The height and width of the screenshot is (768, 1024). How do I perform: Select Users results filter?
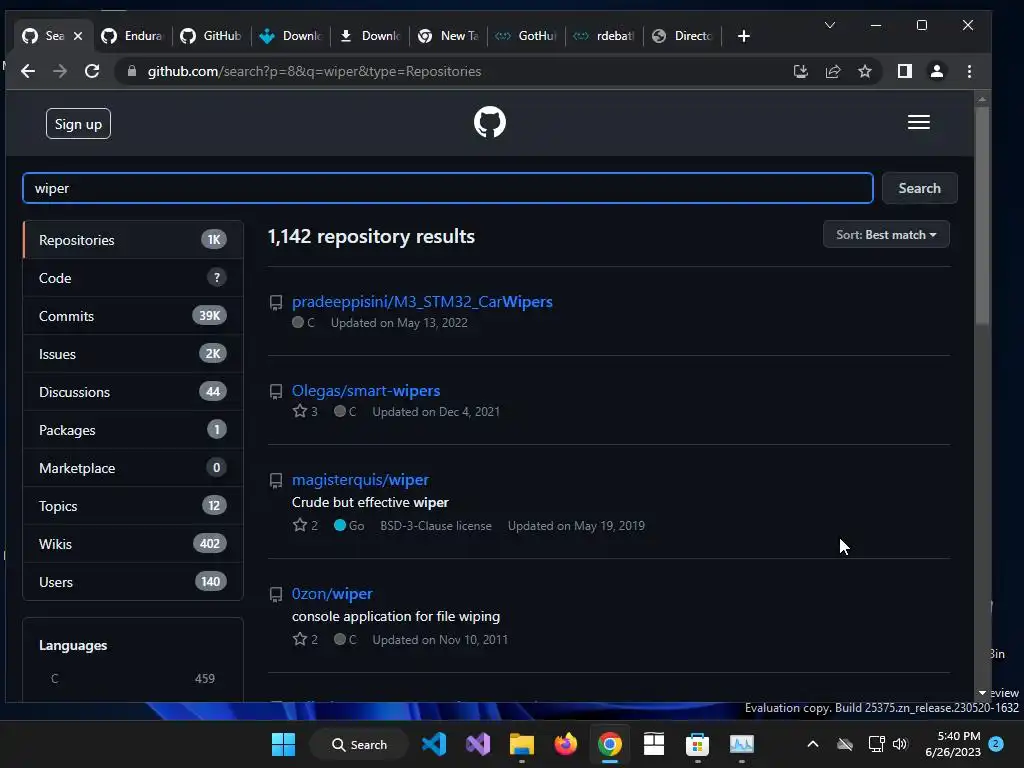click(133, 582)
